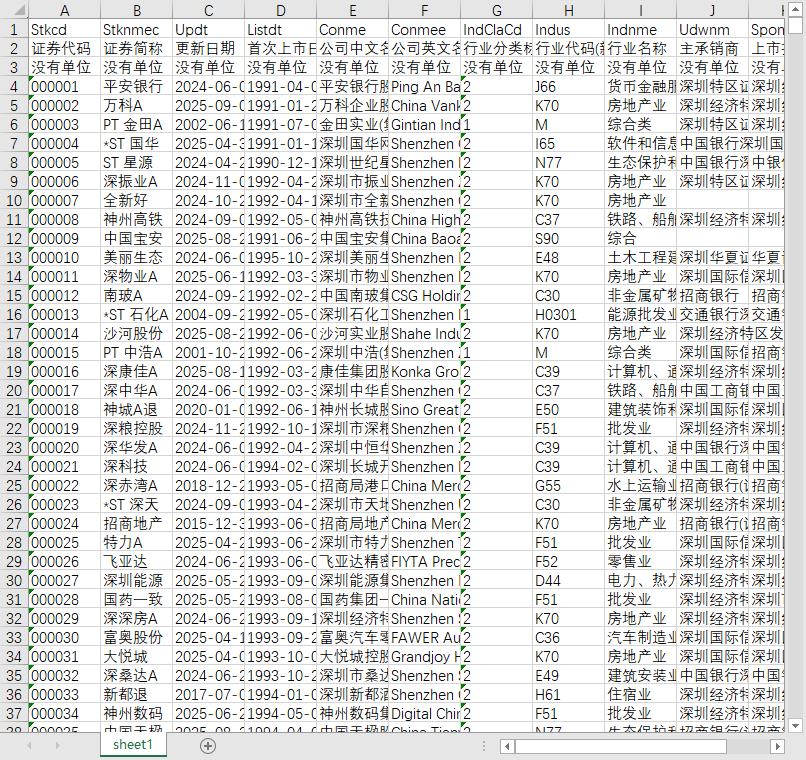The image size is (806, 760).
Task: Select row 37 header
Action: (x=14, y=714)
